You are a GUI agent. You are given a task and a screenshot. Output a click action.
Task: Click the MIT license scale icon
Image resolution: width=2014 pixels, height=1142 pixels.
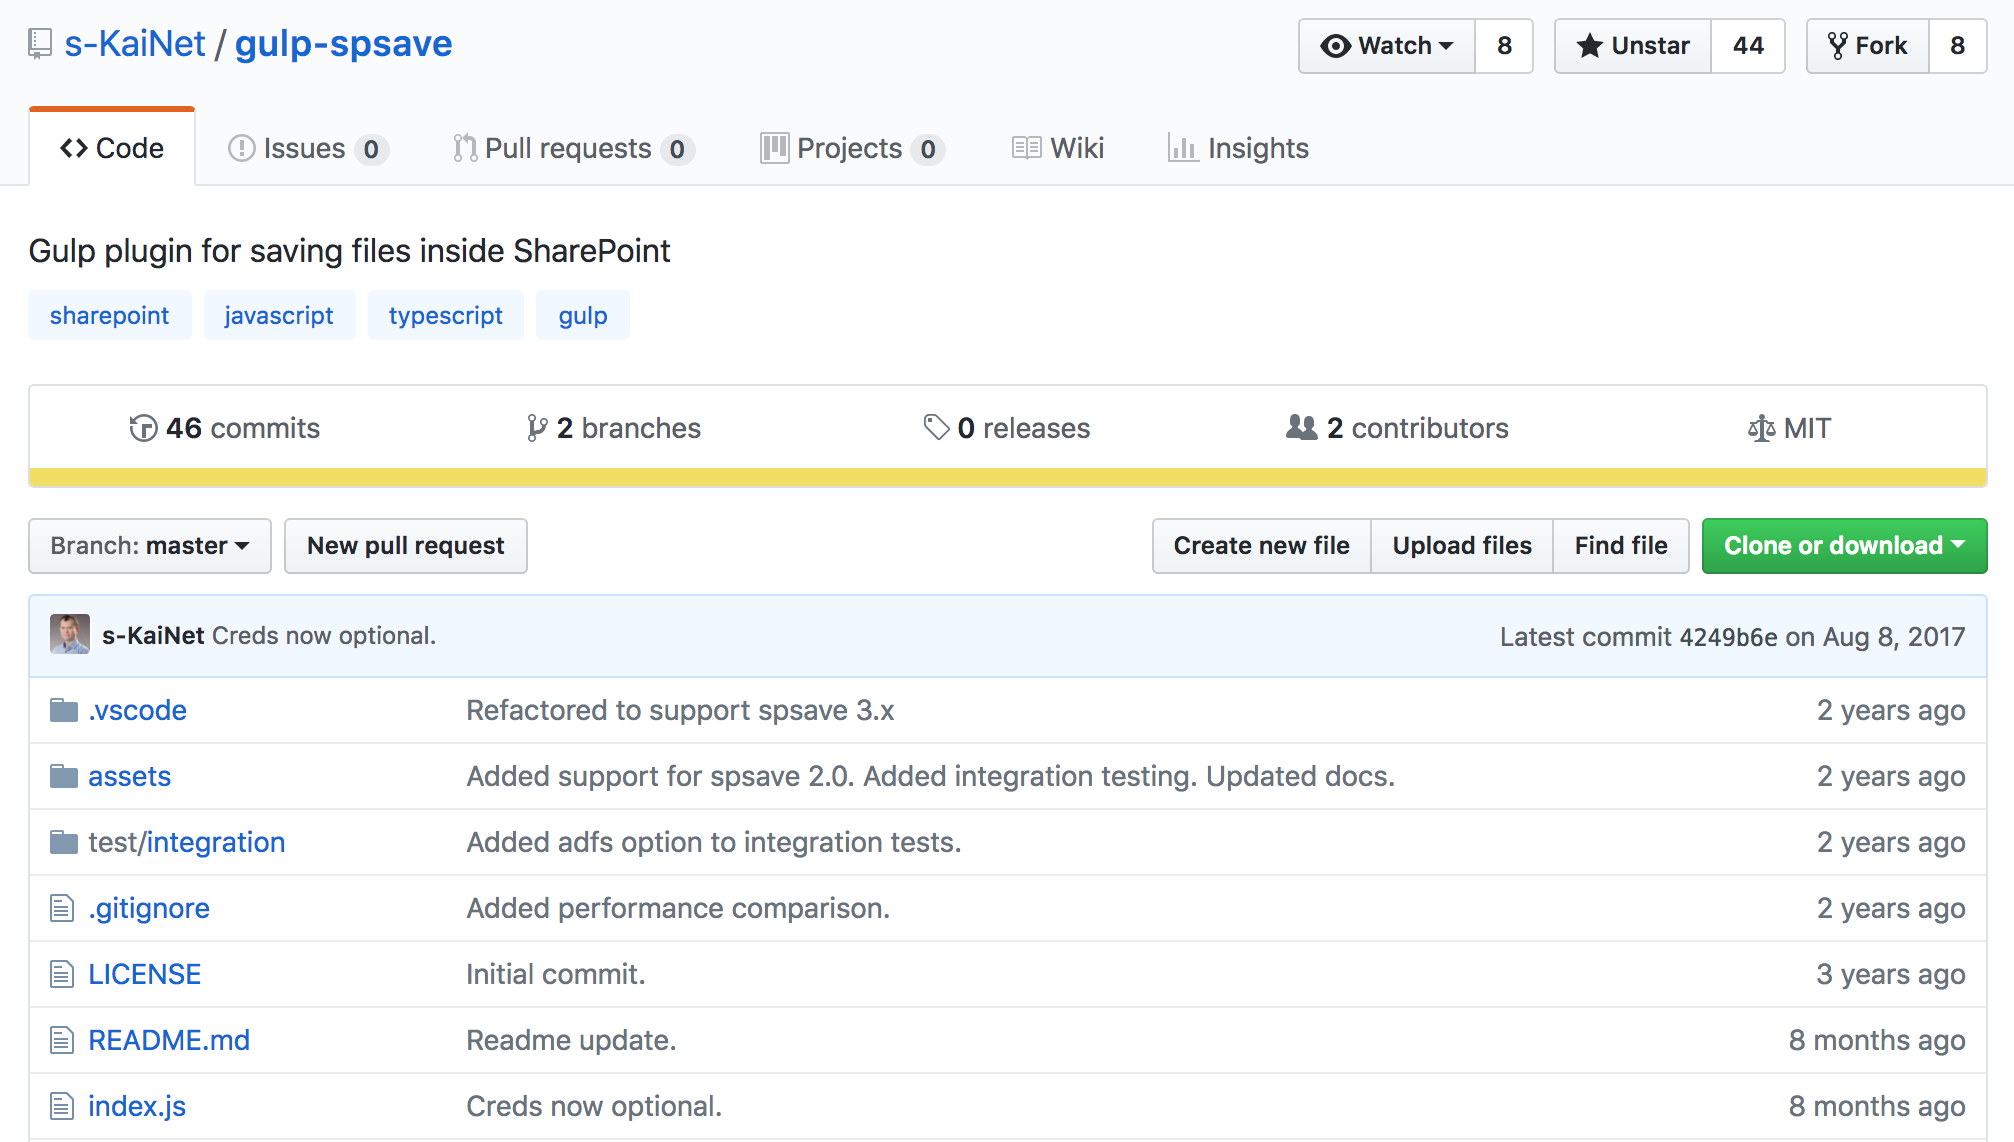[x=1761, y=429]
